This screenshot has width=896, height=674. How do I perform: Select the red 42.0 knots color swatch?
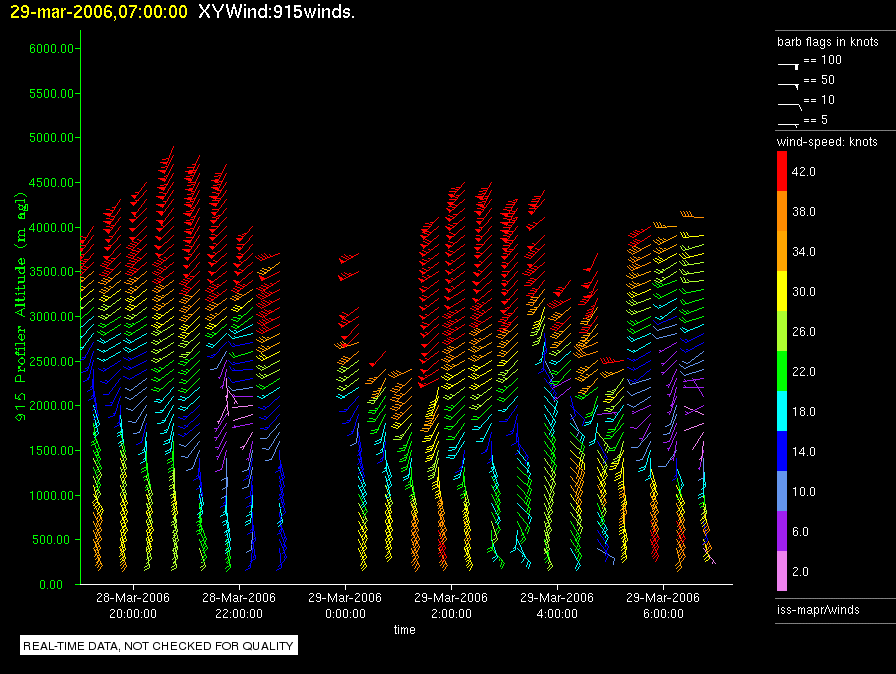pyautogui.click(x=783, y=172)
